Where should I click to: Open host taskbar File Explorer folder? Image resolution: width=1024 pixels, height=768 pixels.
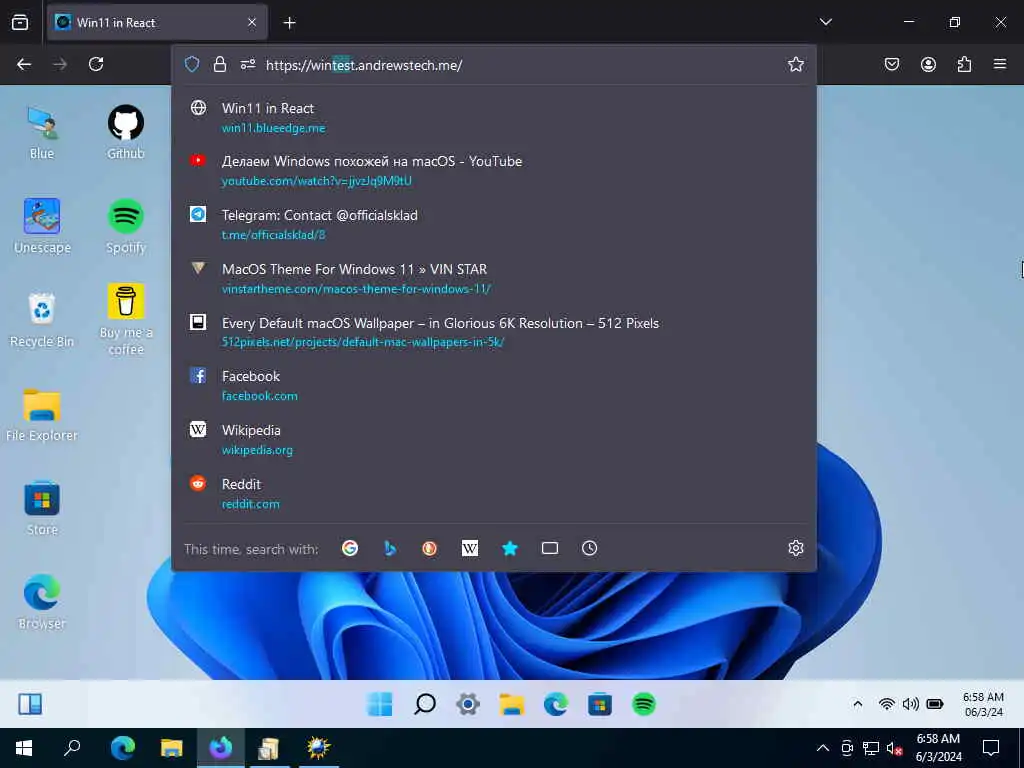pos(172,748)
